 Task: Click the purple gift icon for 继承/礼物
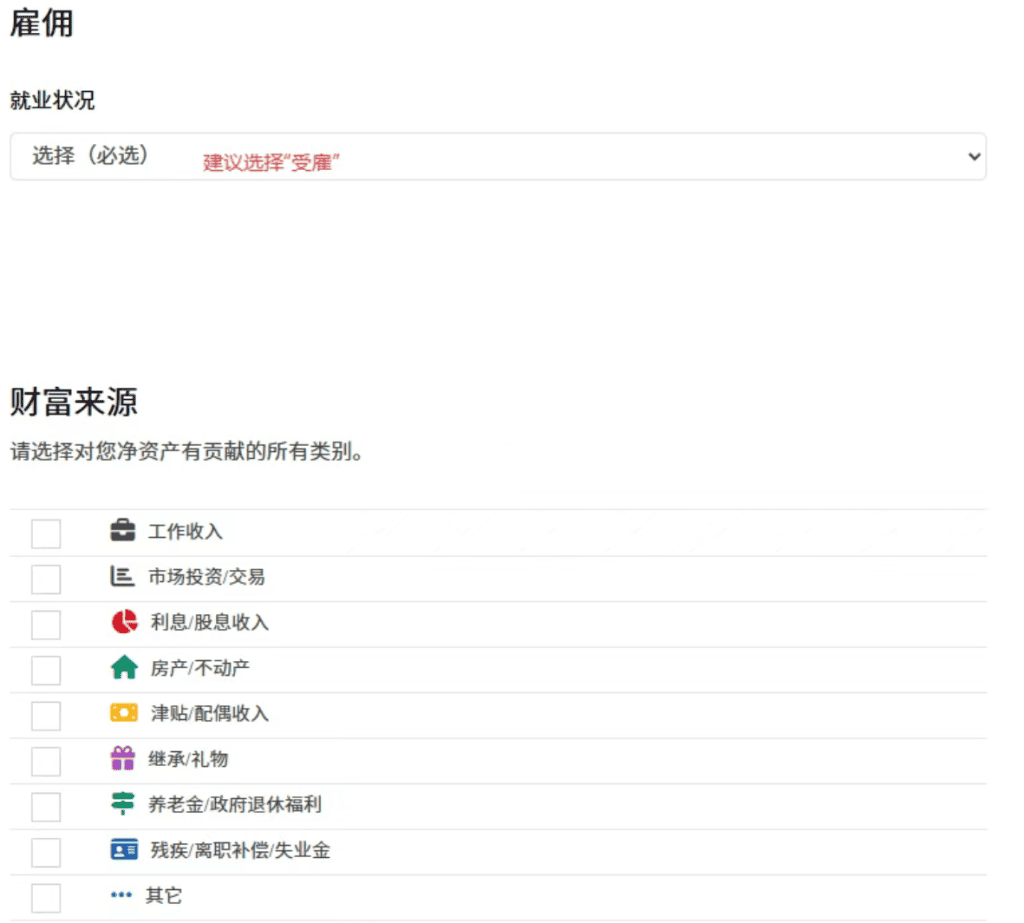(x=123, y=758)
